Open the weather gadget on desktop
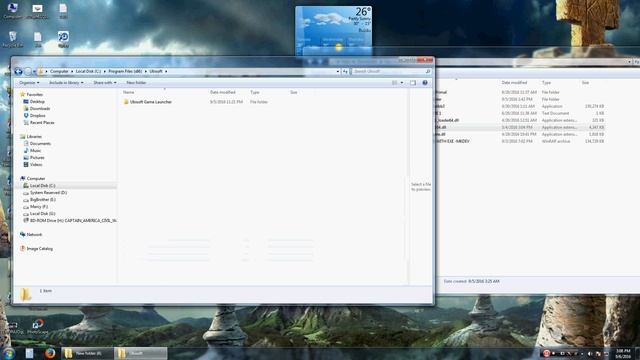This screenshot has width=640, height=360. click(x=333, y=30)
